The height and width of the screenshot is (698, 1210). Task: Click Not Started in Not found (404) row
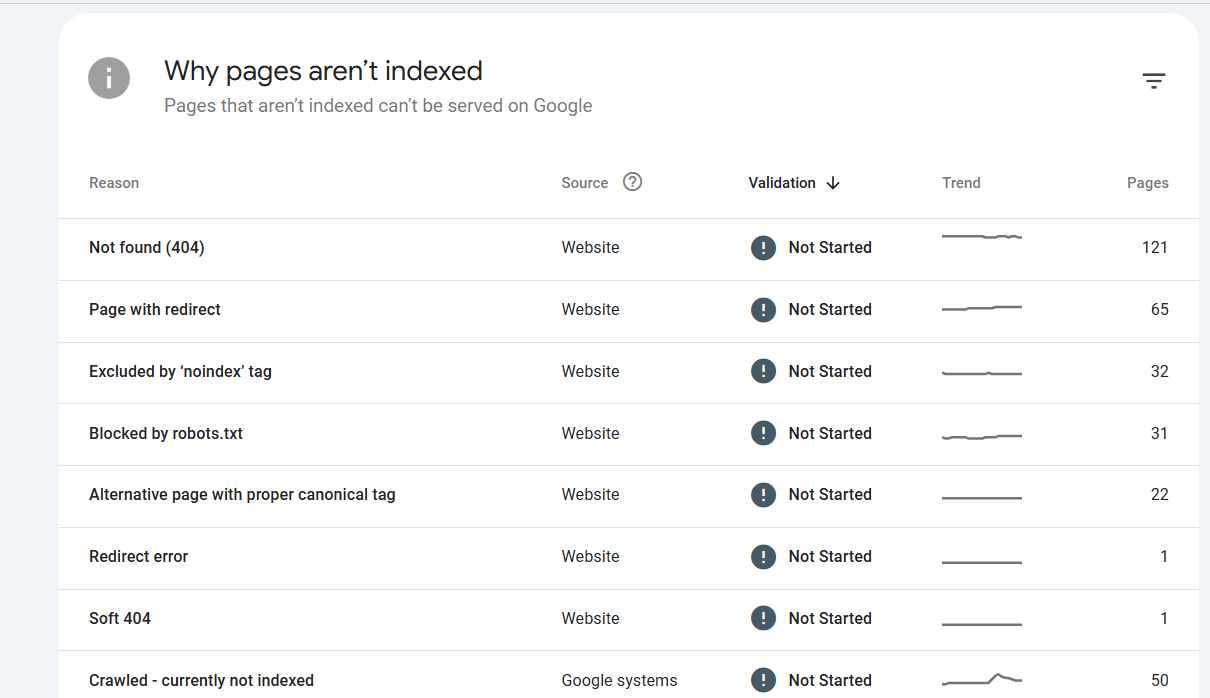[x=830, y=247]
